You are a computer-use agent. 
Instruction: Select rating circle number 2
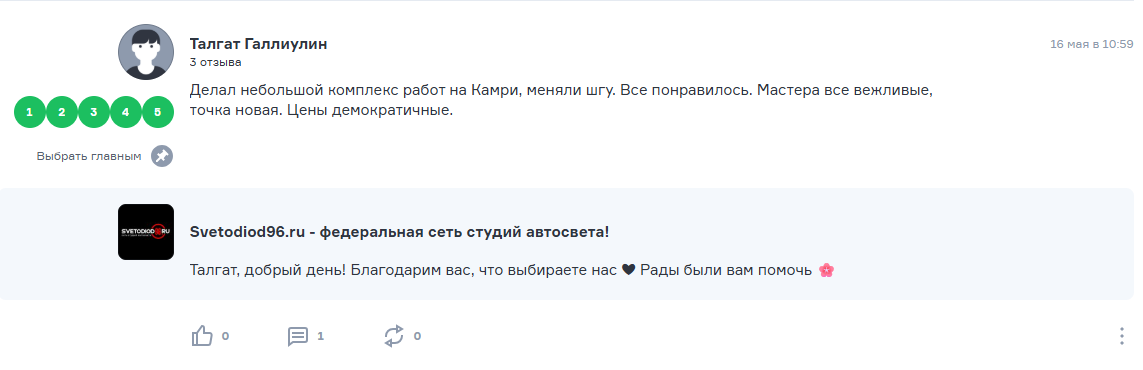coord(62,112)
